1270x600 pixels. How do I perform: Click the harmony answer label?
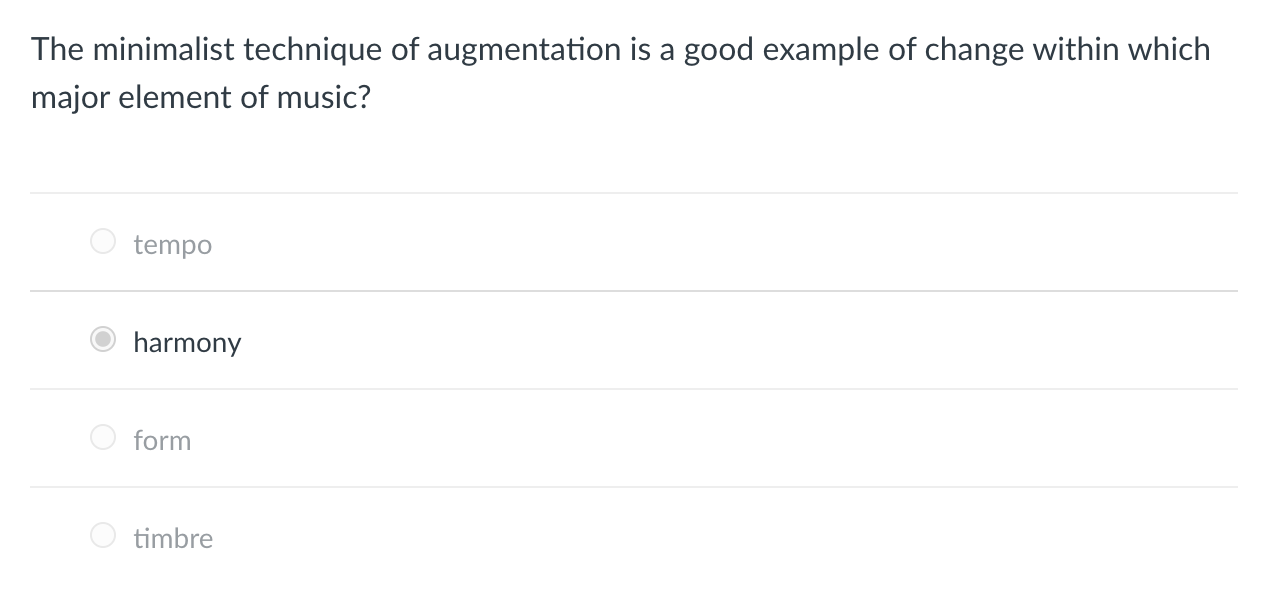[x=187, y=342]
